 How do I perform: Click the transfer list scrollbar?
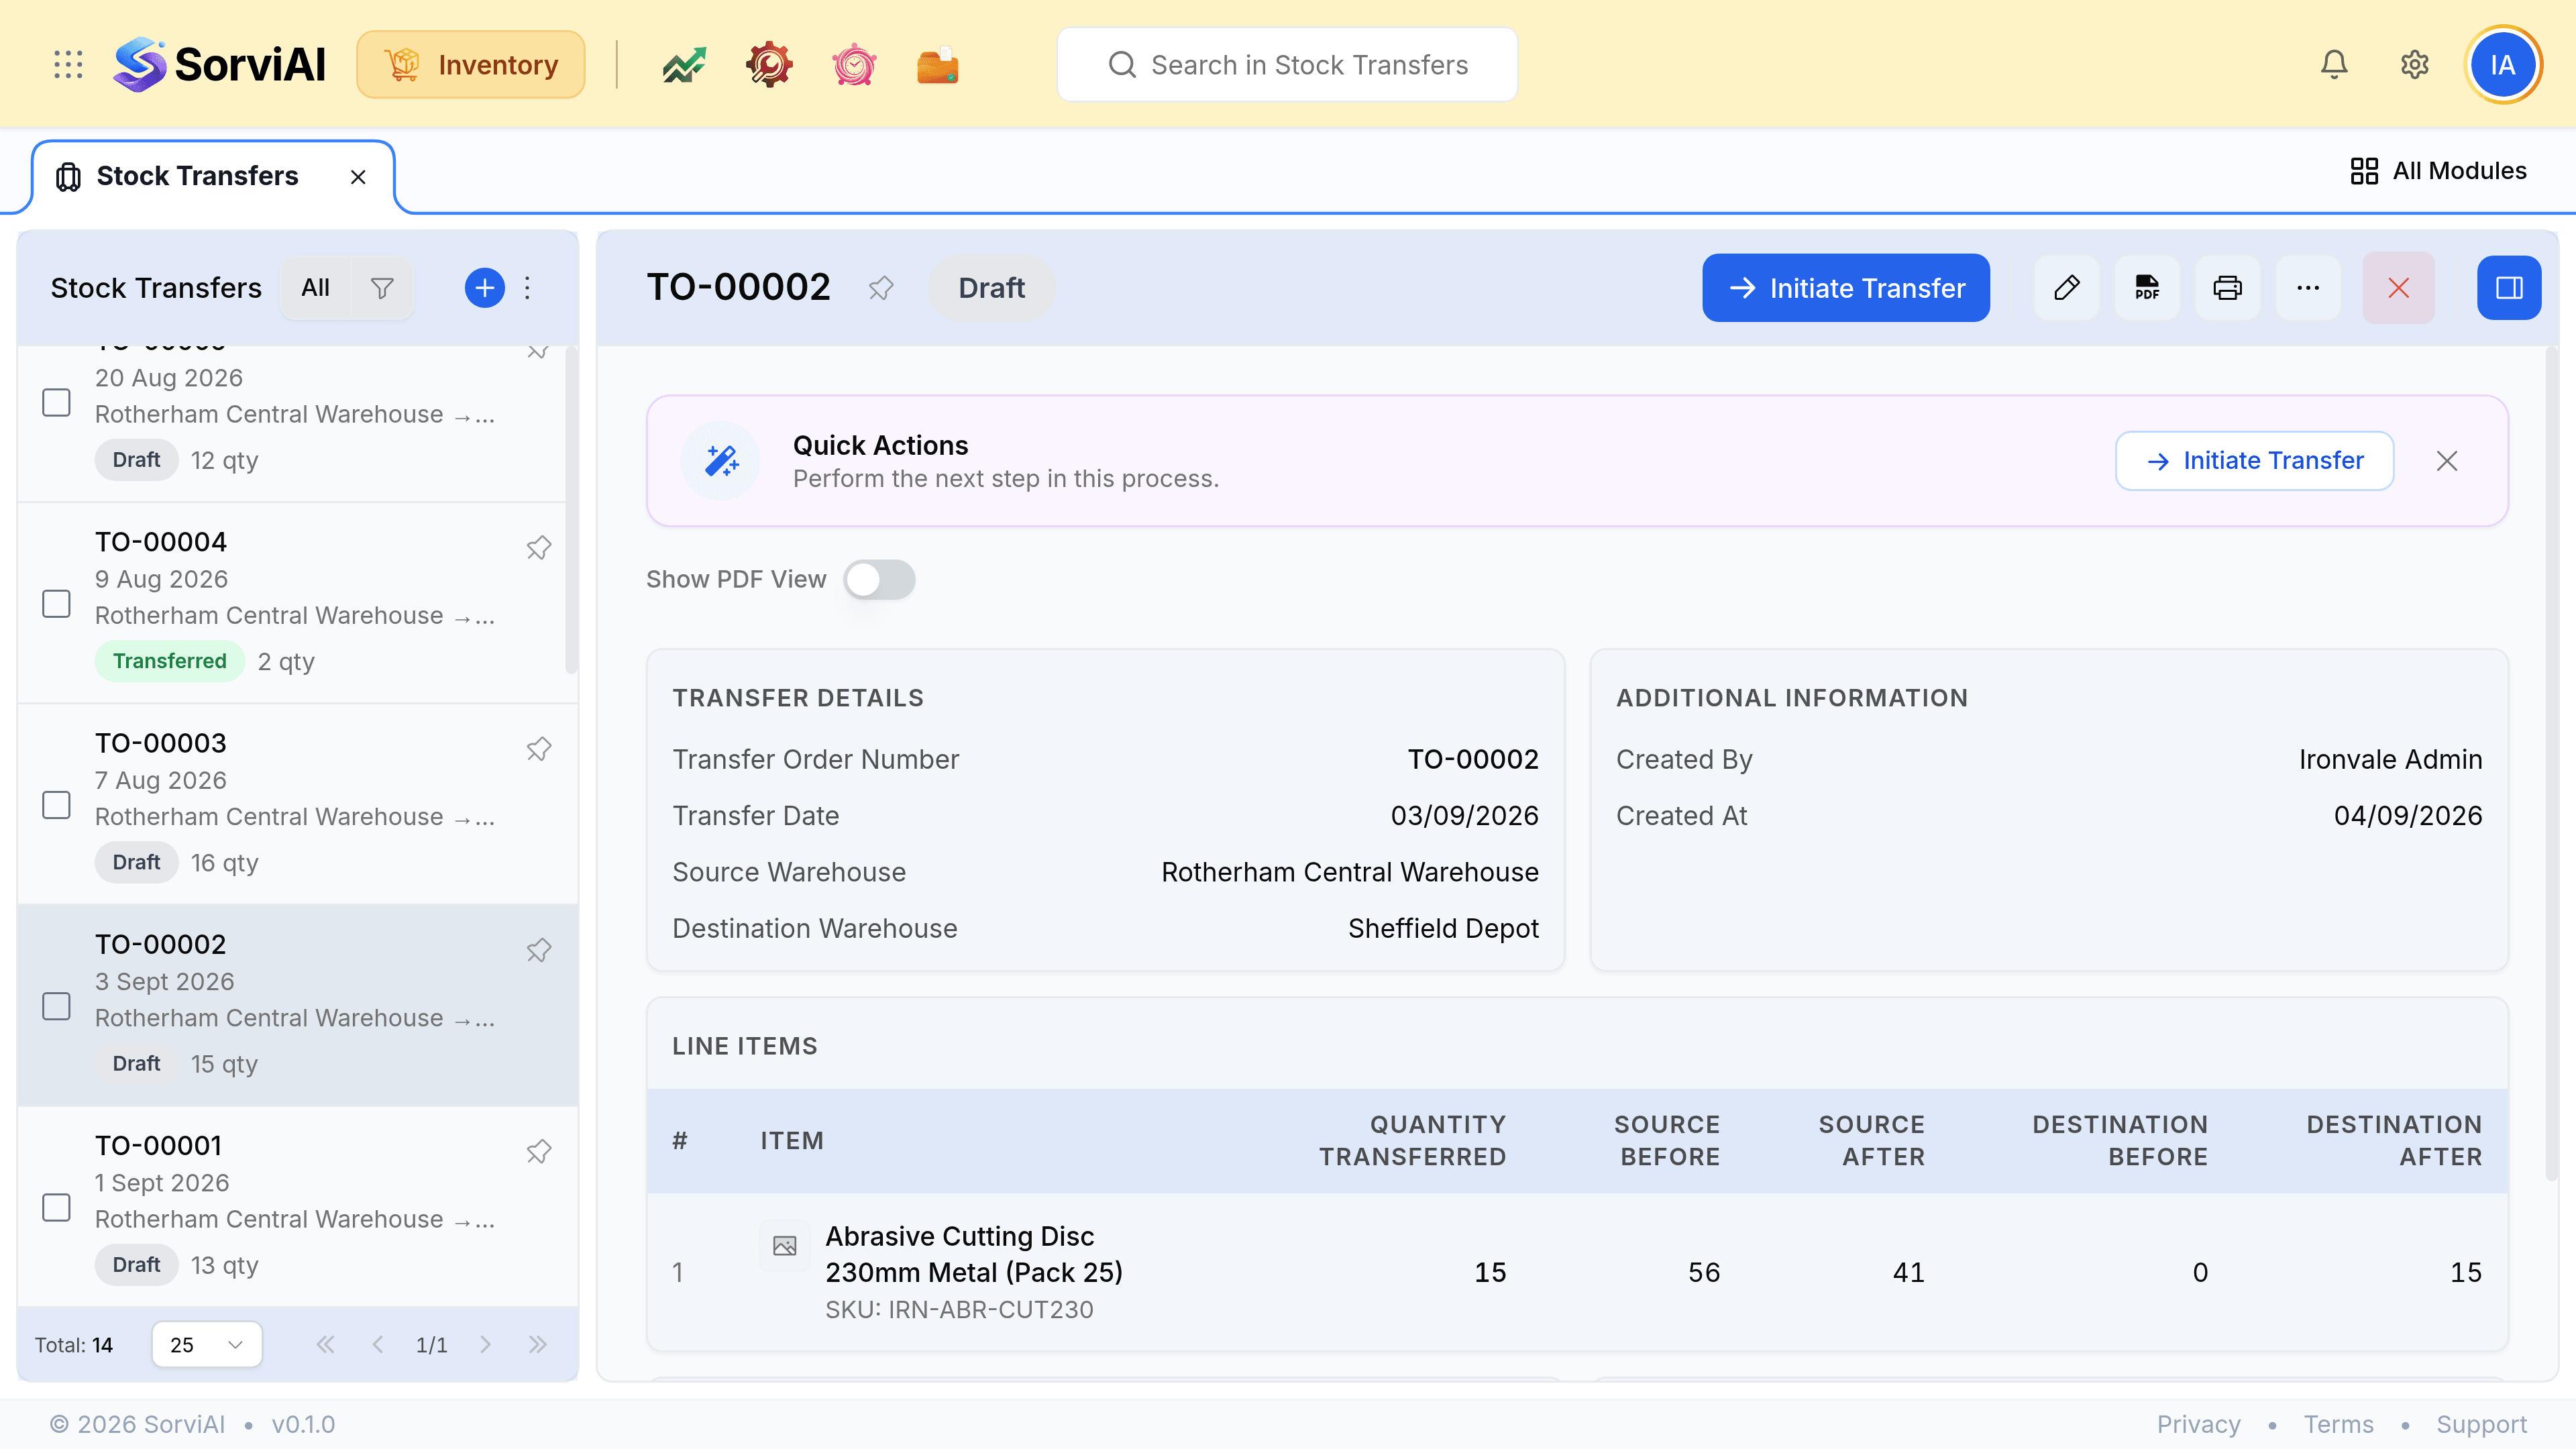(572, 510)
